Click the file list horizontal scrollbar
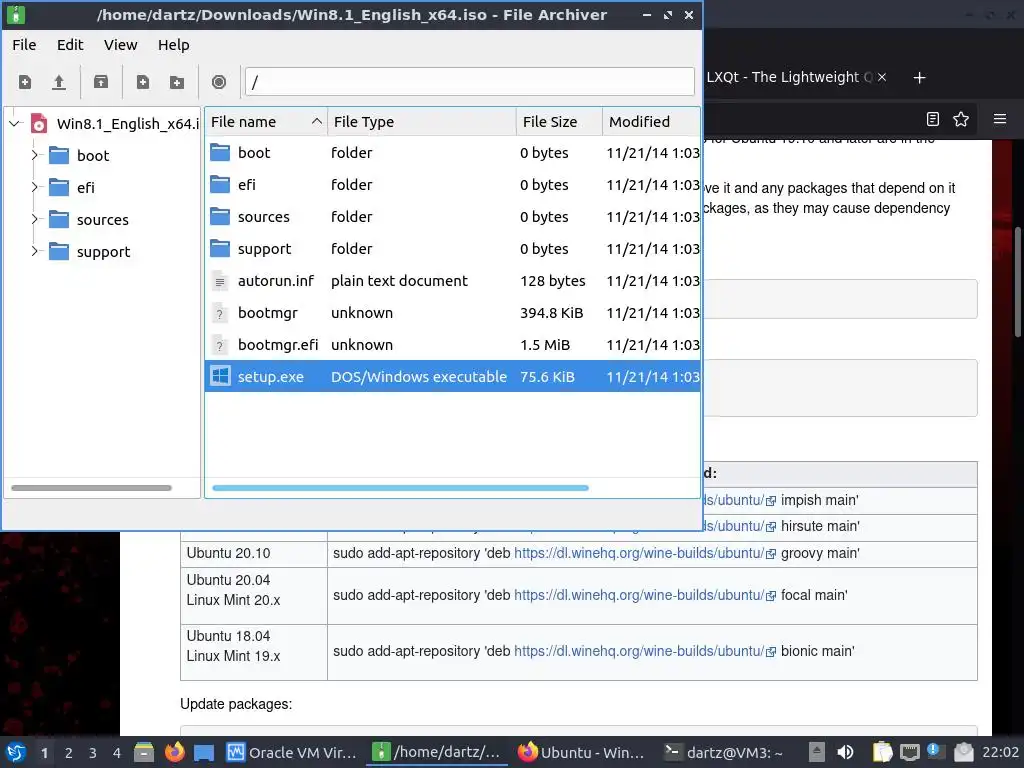This screenshot has width=1024, height=768. tap(400, 488)
